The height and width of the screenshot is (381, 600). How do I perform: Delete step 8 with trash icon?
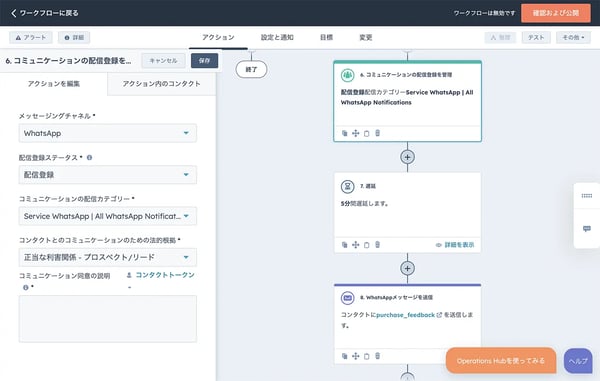coord(377,356)
